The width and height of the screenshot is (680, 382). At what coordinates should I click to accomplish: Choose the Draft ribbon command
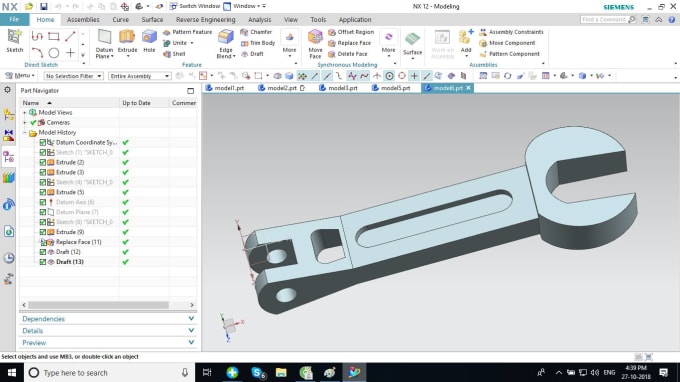click(252, 54)
